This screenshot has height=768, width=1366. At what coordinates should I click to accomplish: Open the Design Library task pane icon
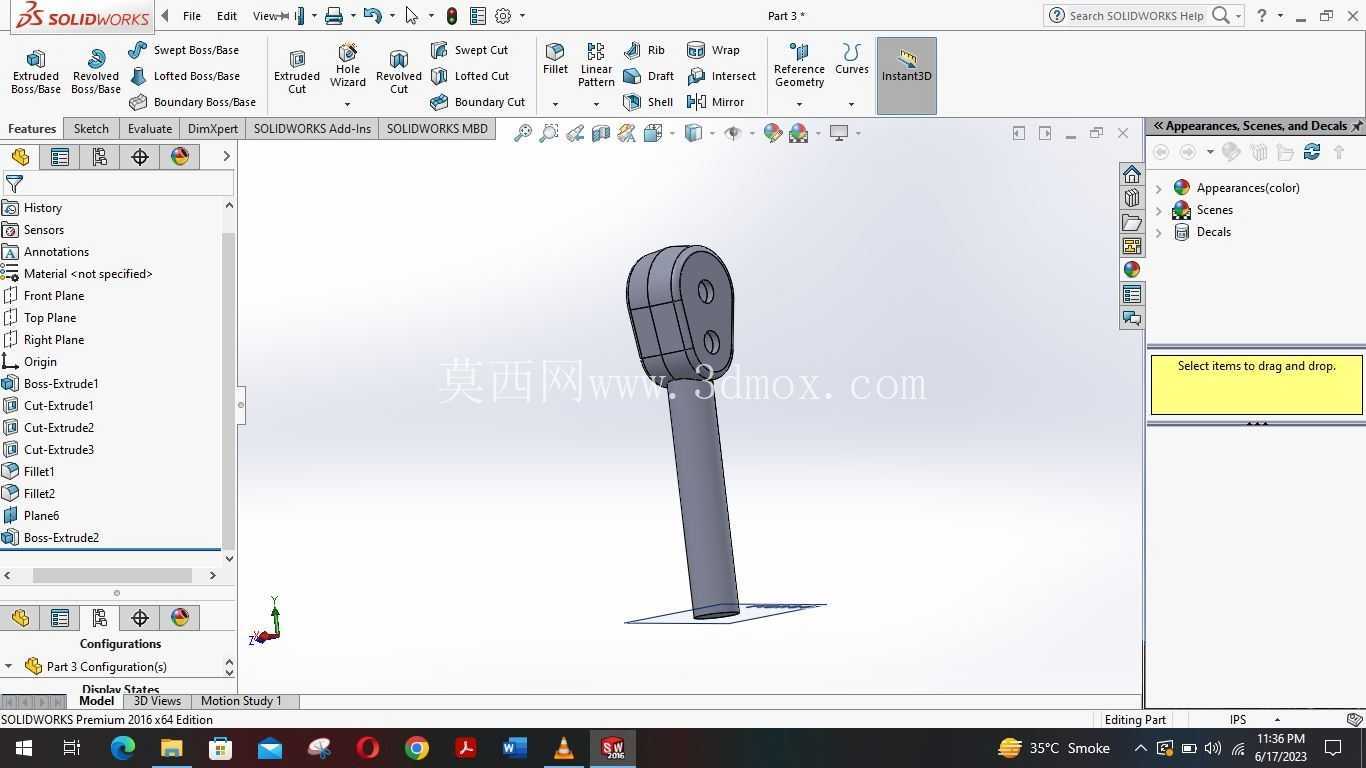[x=1132, y=198]
